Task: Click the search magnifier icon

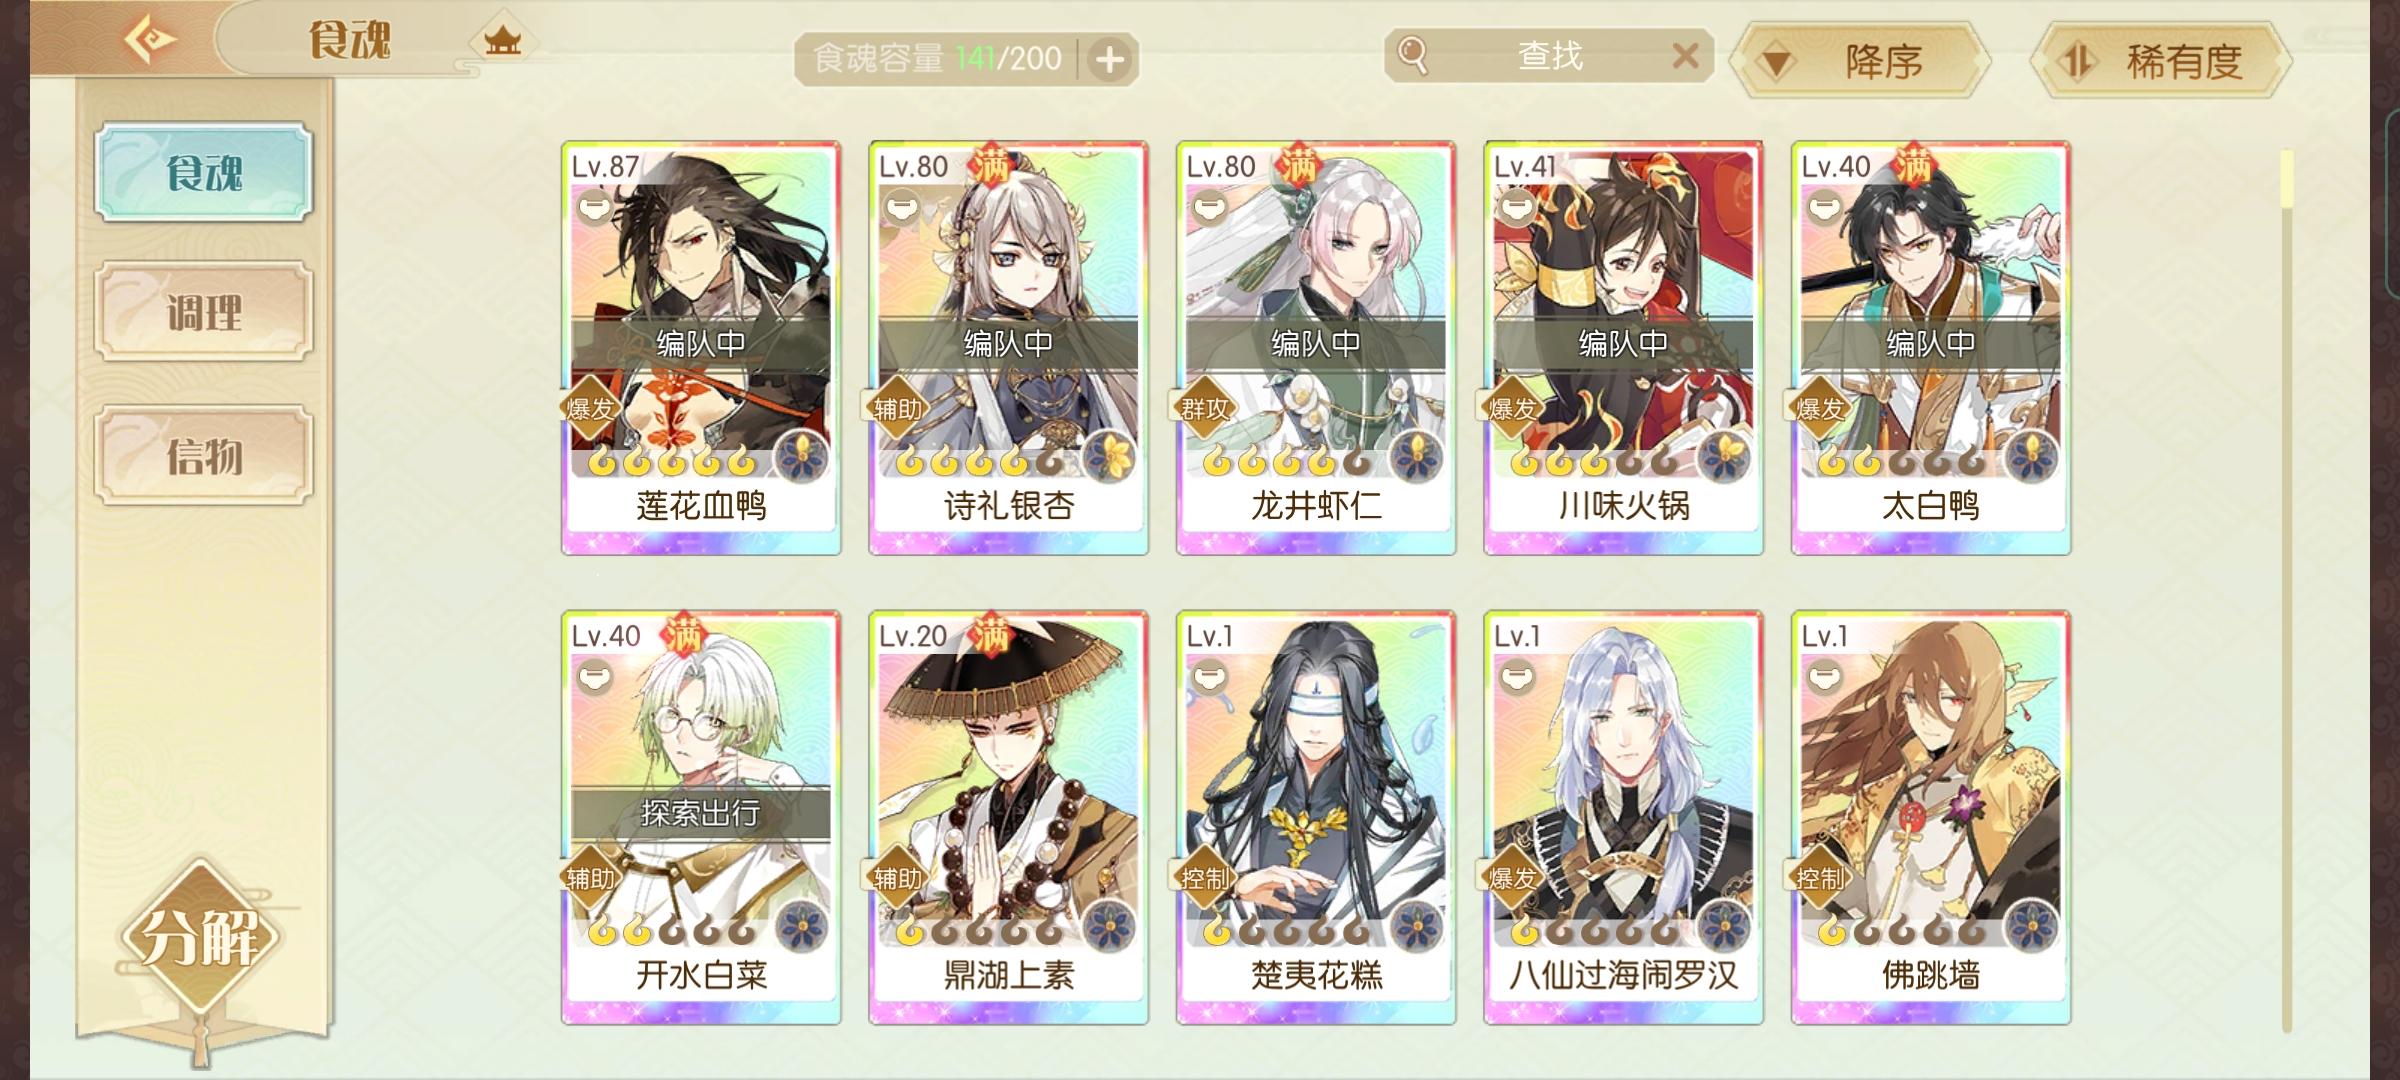Action: [1412, 55]
